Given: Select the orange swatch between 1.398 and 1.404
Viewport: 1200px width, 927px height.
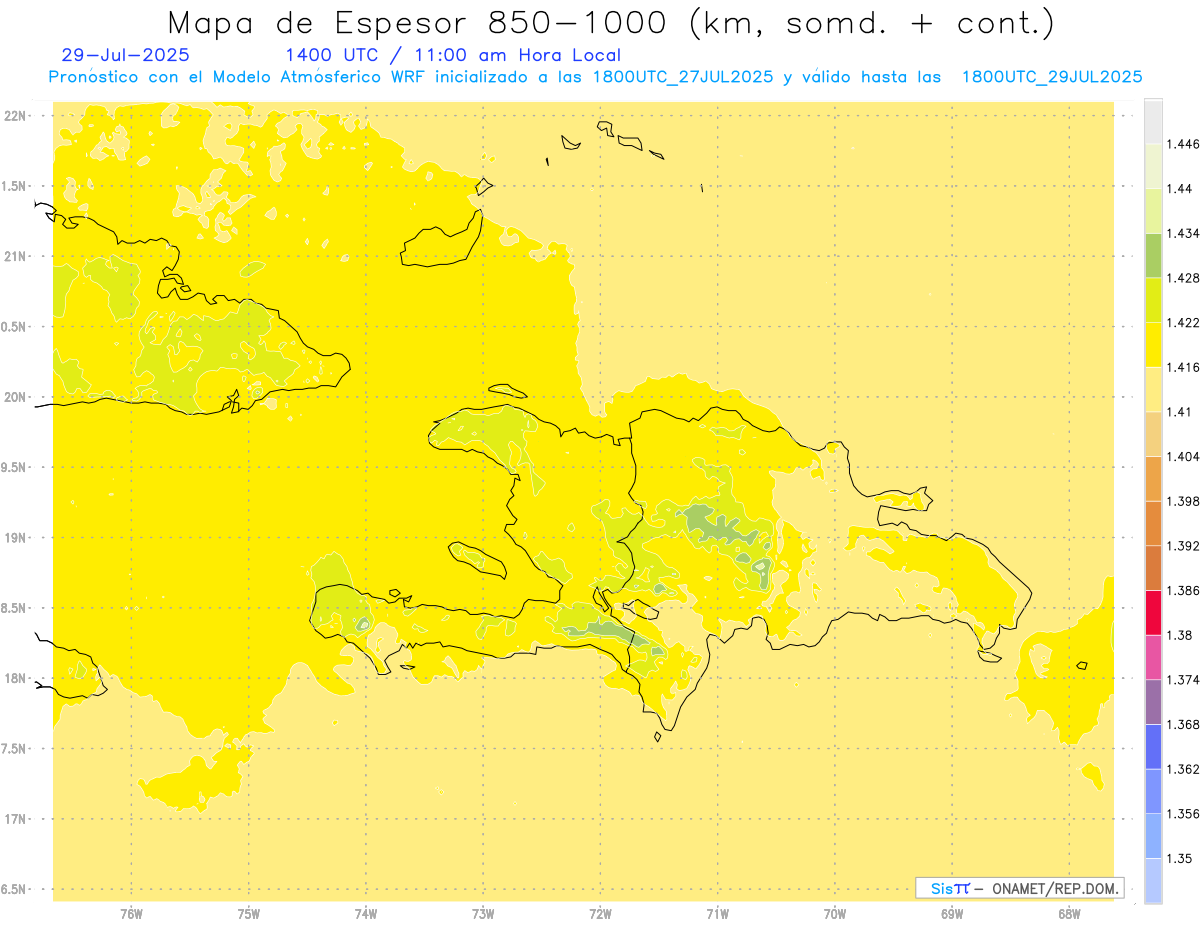Looking at the screenshot, I should pyautogui.click(x=1153, y=478).
